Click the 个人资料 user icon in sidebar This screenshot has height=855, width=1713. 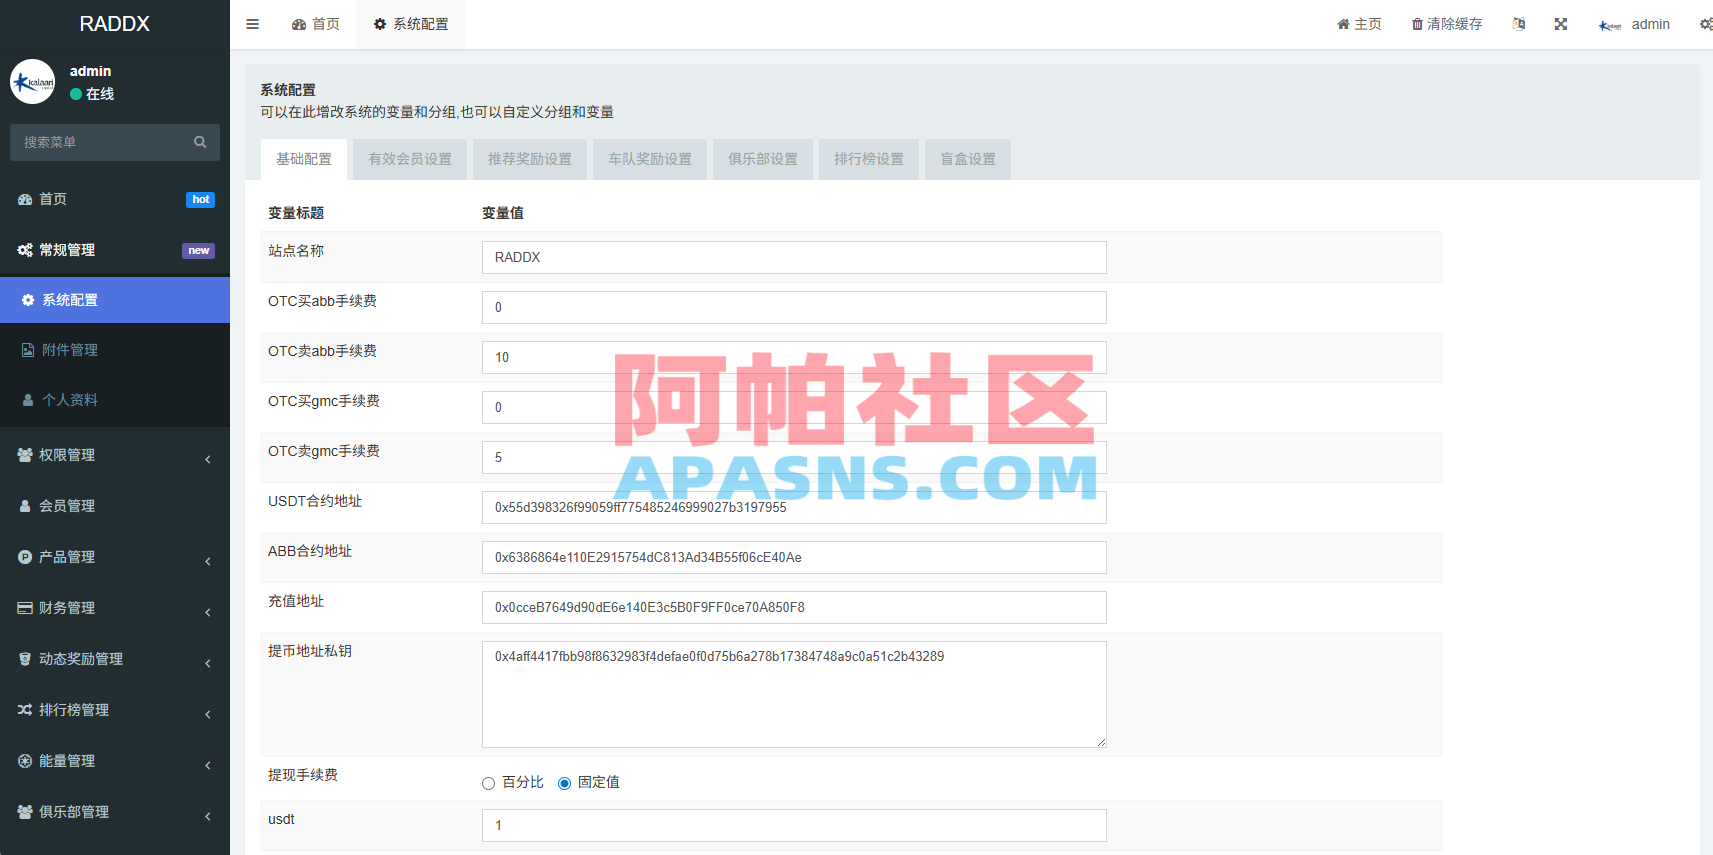point(28,400)
